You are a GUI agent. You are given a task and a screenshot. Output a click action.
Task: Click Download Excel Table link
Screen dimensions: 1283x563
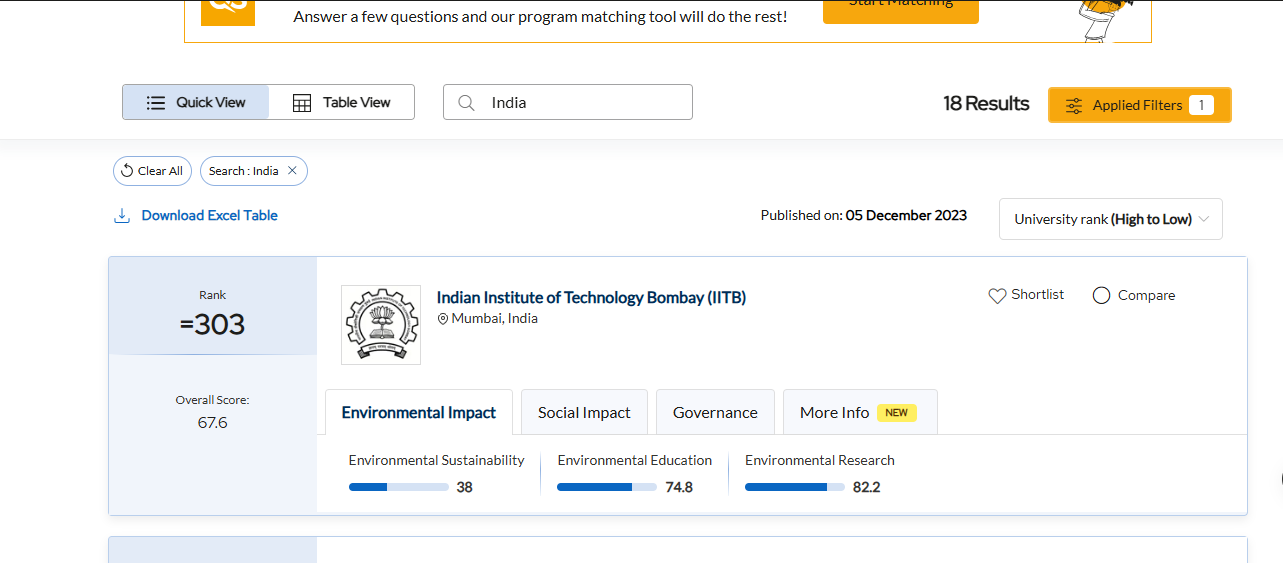pyautogui.click(x=209, y=215)
